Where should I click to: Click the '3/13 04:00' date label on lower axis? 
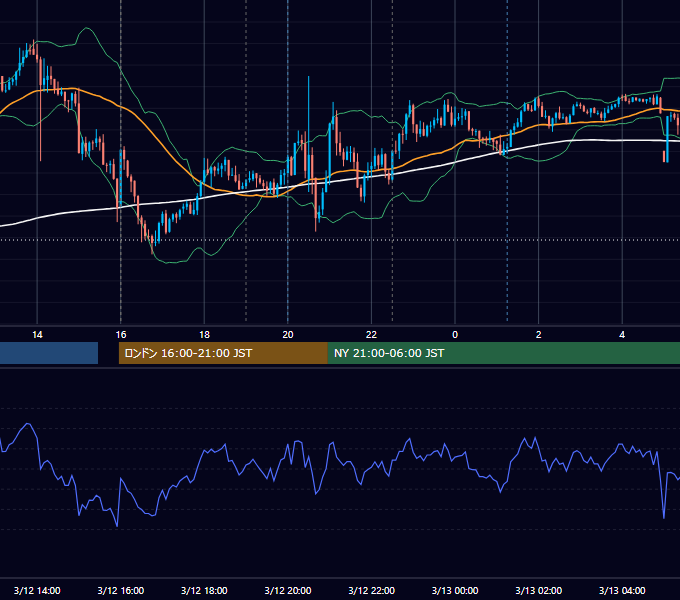tap(622, 590)
